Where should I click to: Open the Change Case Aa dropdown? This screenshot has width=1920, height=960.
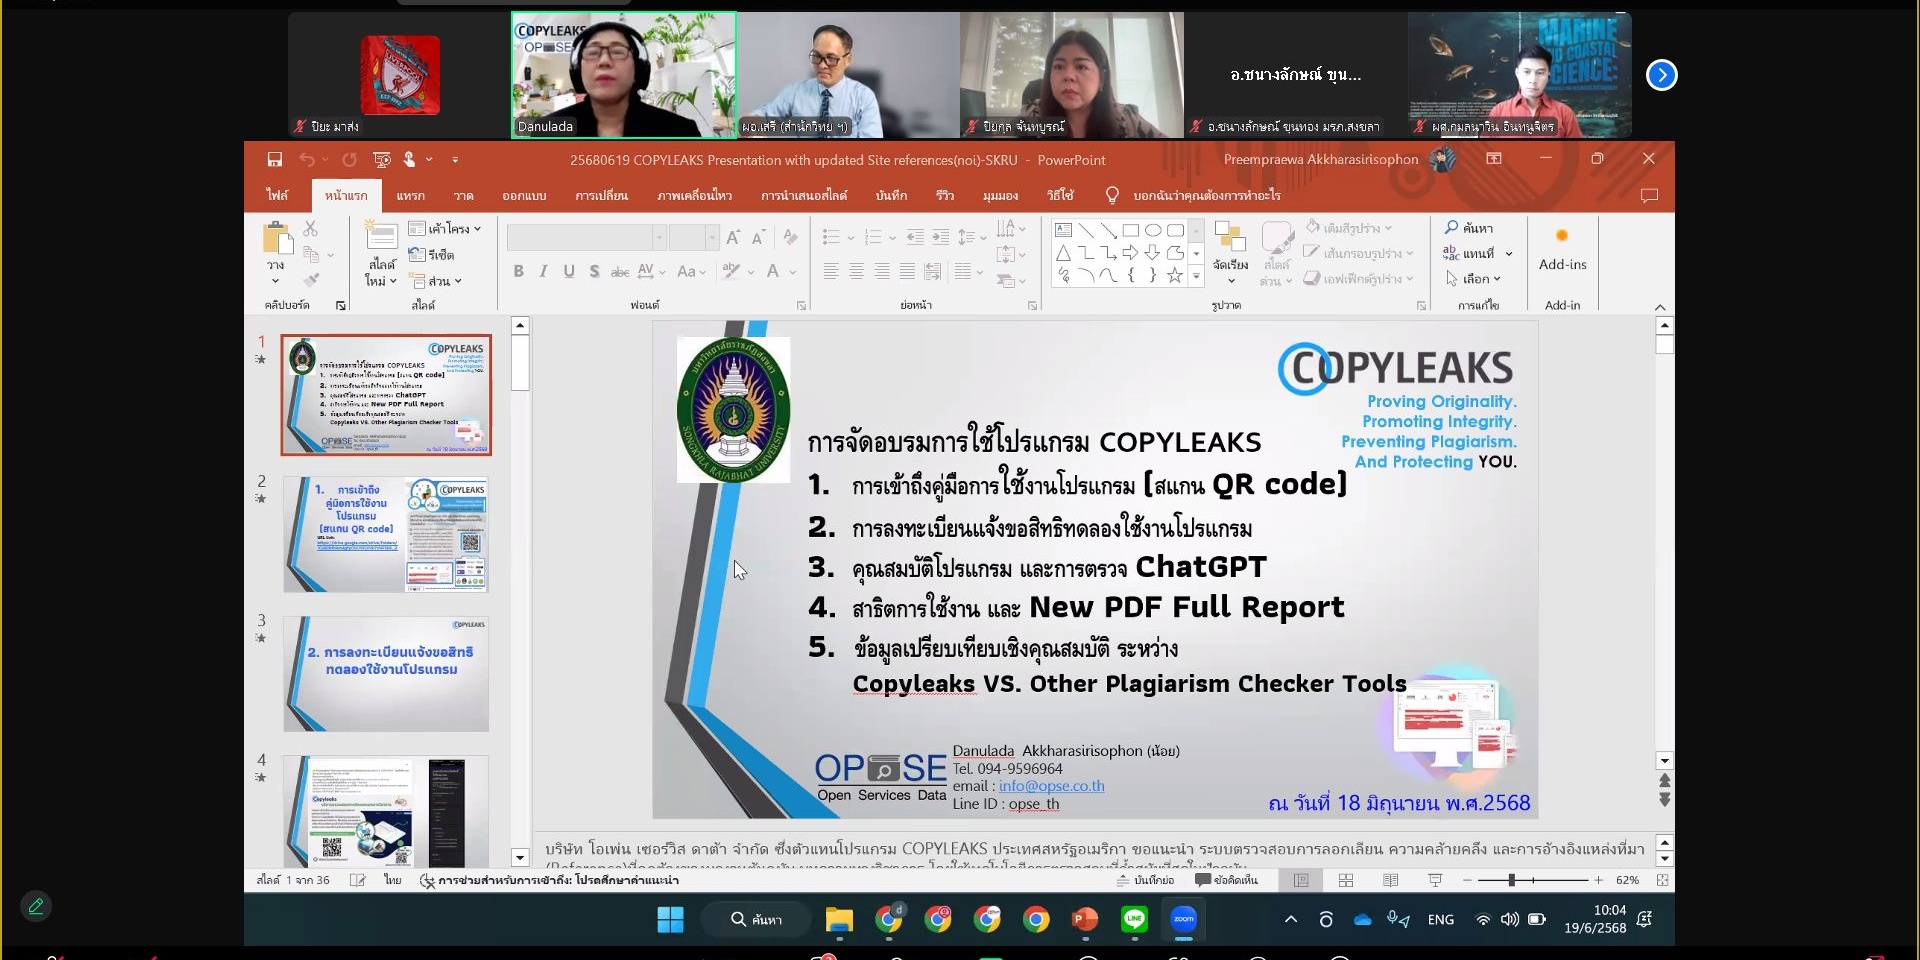click(x=691, y=271)
